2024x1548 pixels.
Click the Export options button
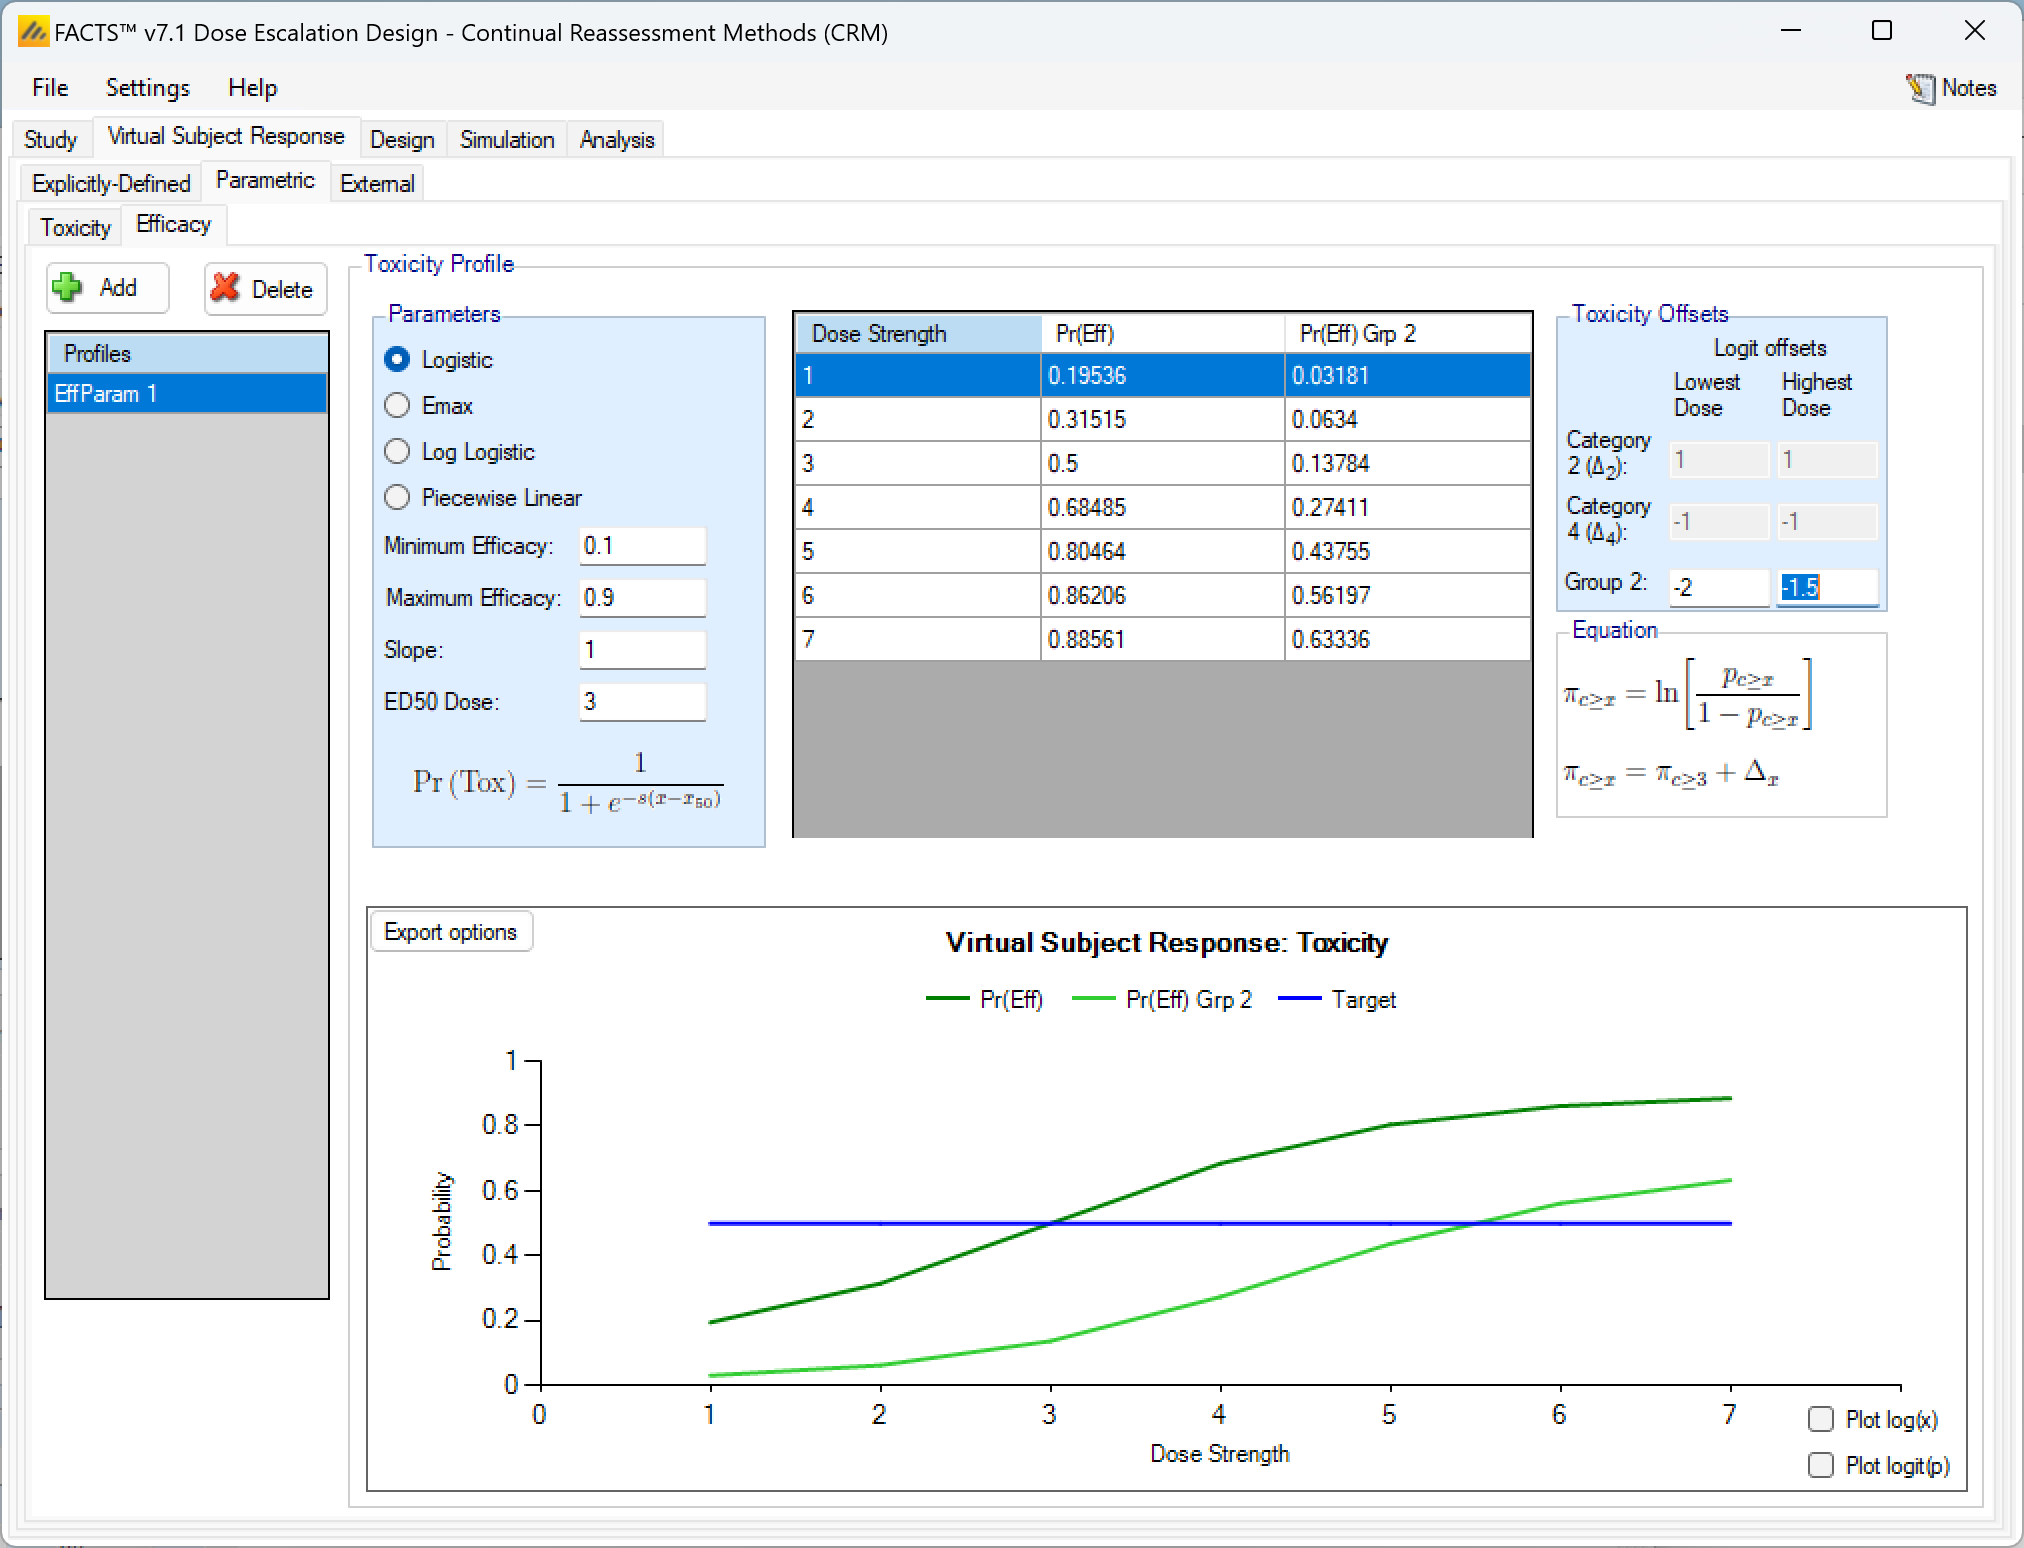451,932
